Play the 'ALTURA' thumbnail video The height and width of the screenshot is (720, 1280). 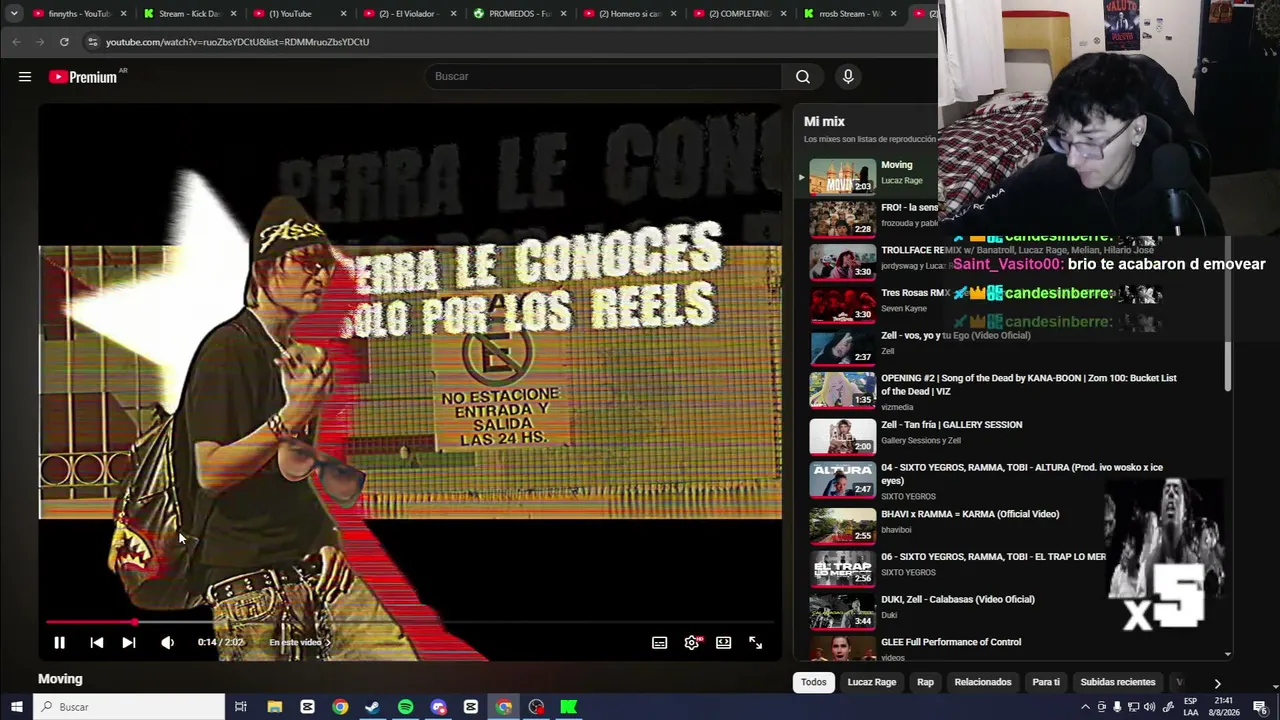pyautogui.click(x=842, y=480)
